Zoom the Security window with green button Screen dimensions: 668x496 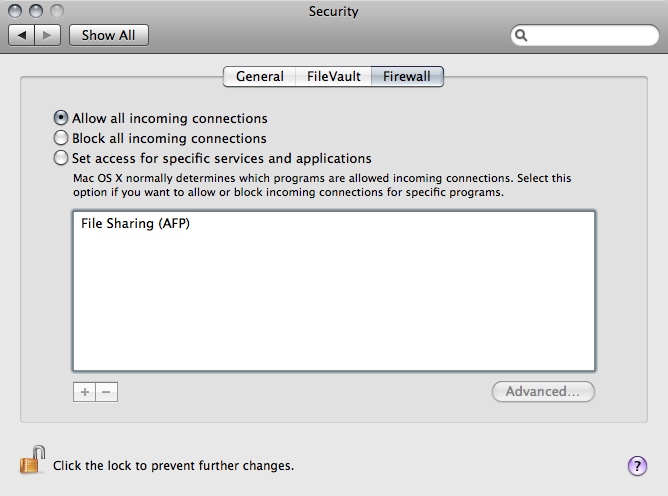tap(53, 12)
